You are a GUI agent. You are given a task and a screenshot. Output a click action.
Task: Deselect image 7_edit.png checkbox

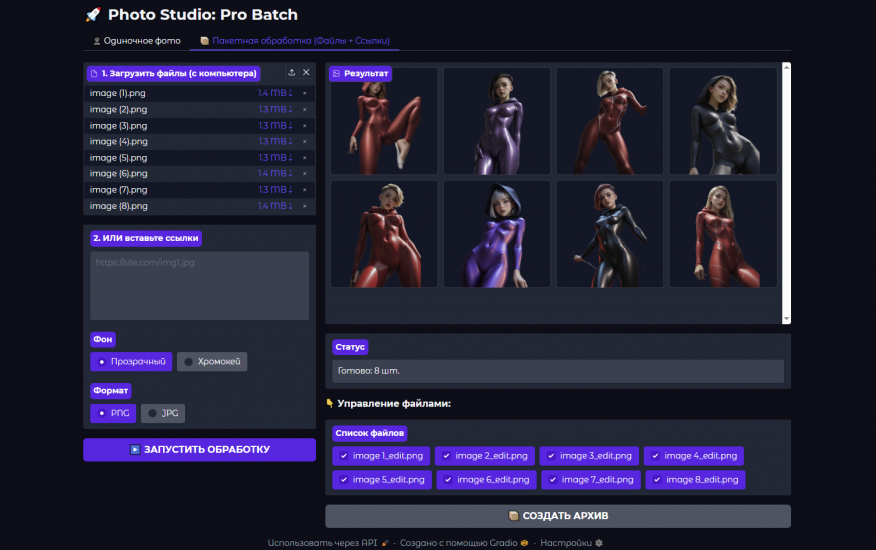point(552,480)
